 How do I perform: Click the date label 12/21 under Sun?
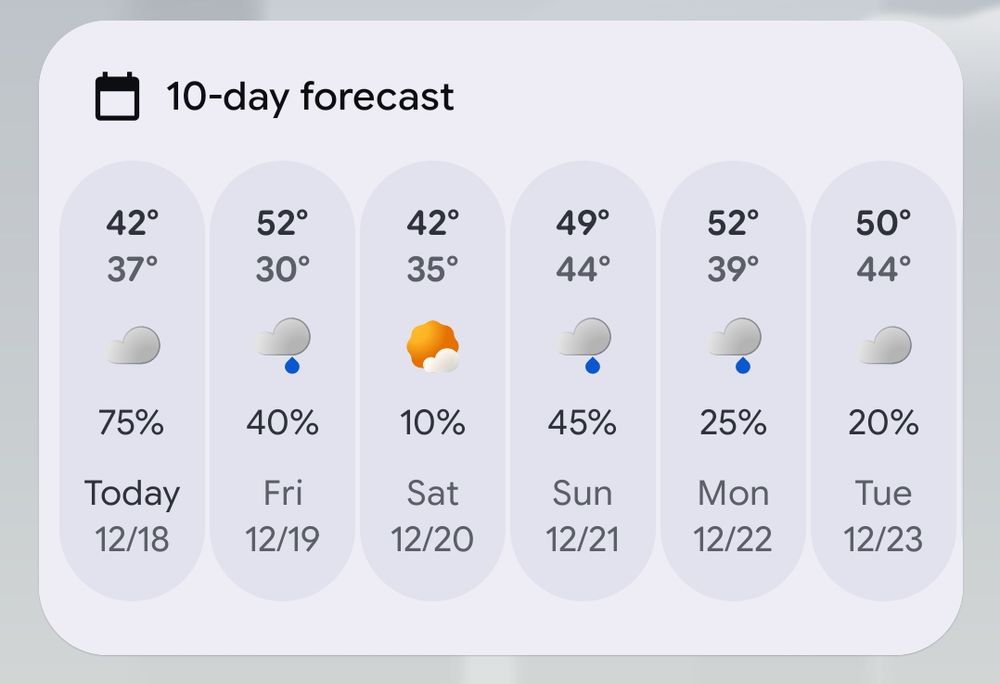coord(583,537)
